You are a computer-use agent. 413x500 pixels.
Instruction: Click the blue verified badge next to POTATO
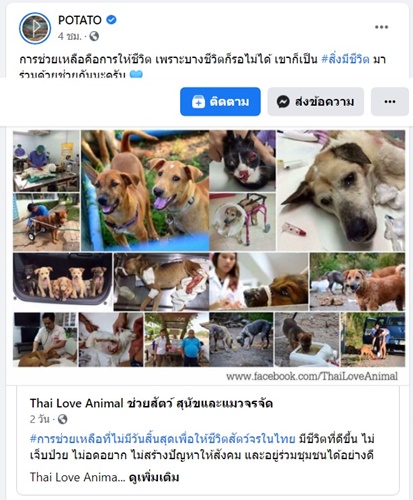click(111, 20)
